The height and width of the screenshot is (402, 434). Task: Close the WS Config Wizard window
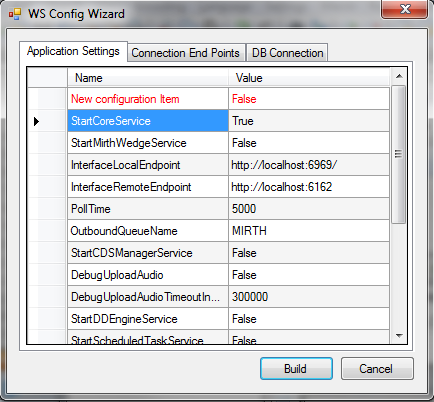[x=404, y=9]
